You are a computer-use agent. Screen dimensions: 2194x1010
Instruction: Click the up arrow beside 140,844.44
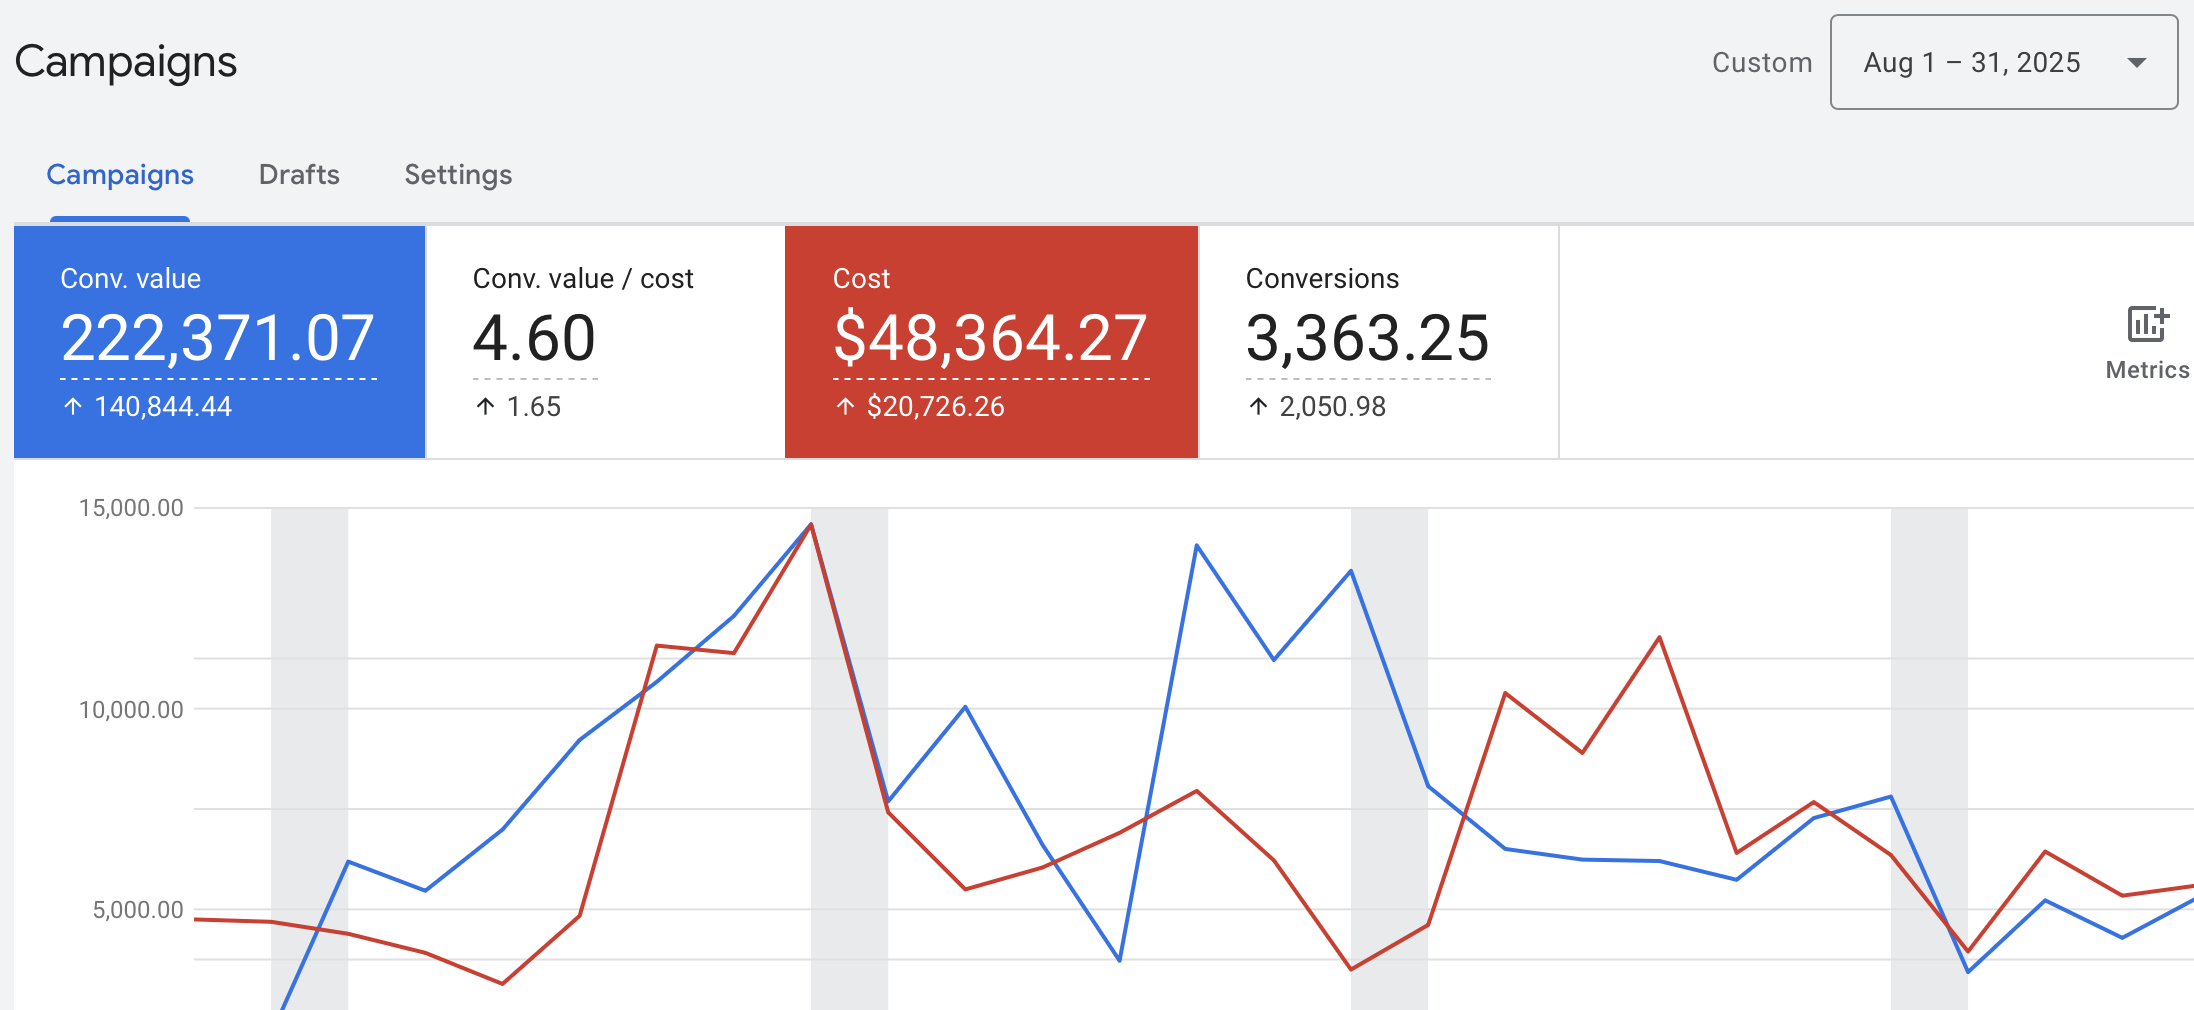click(73, 406)
